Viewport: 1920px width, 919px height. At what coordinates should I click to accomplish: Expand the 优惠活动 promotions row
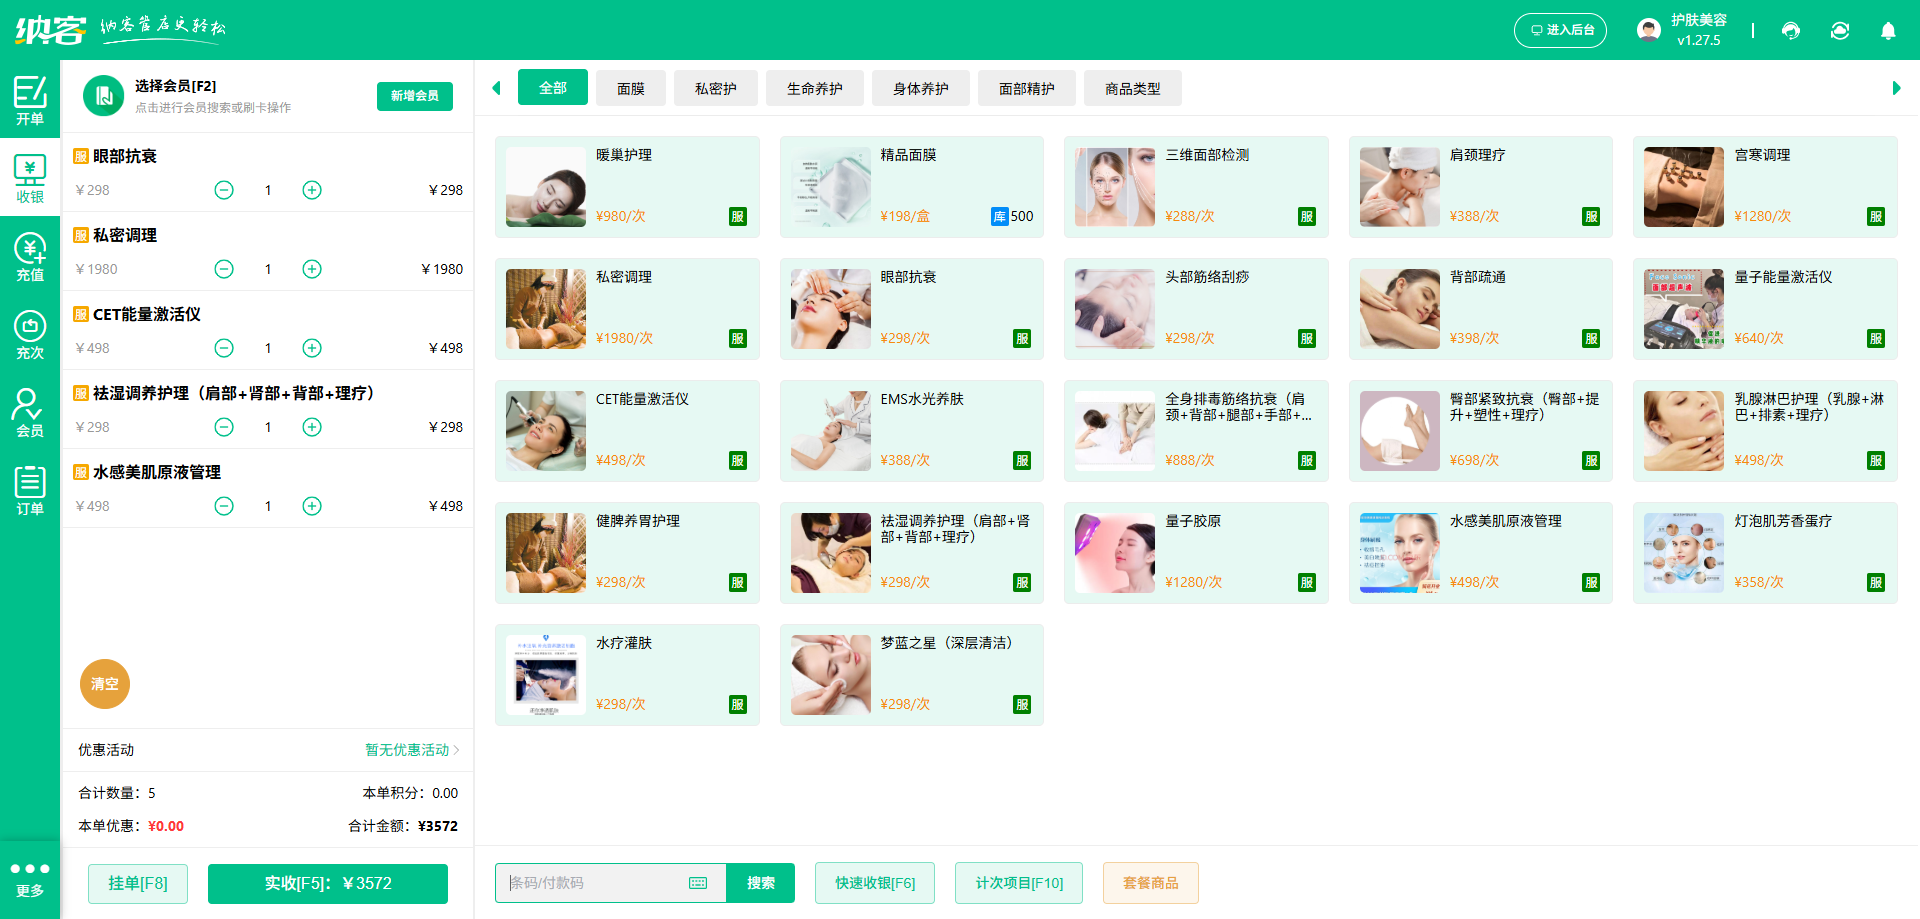[x=411, y=750]
